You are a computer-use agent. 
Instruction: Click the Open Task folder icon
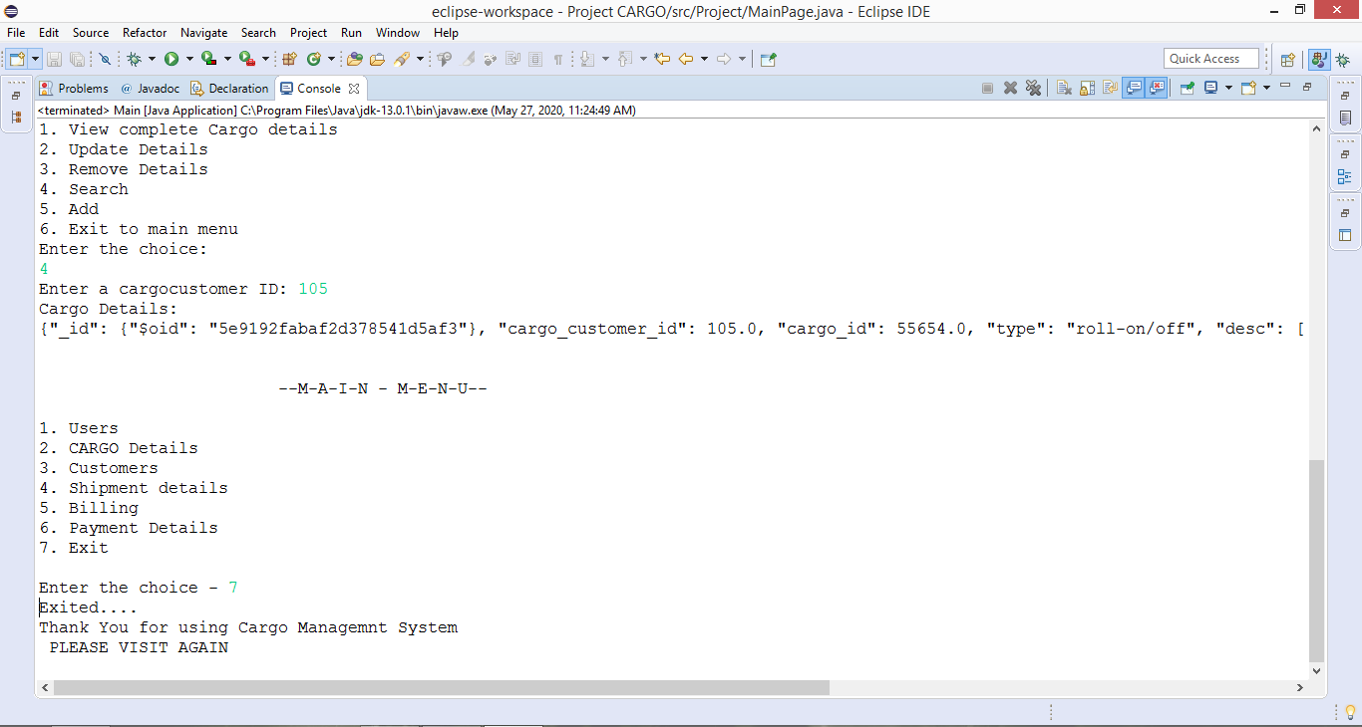[377, 59]
